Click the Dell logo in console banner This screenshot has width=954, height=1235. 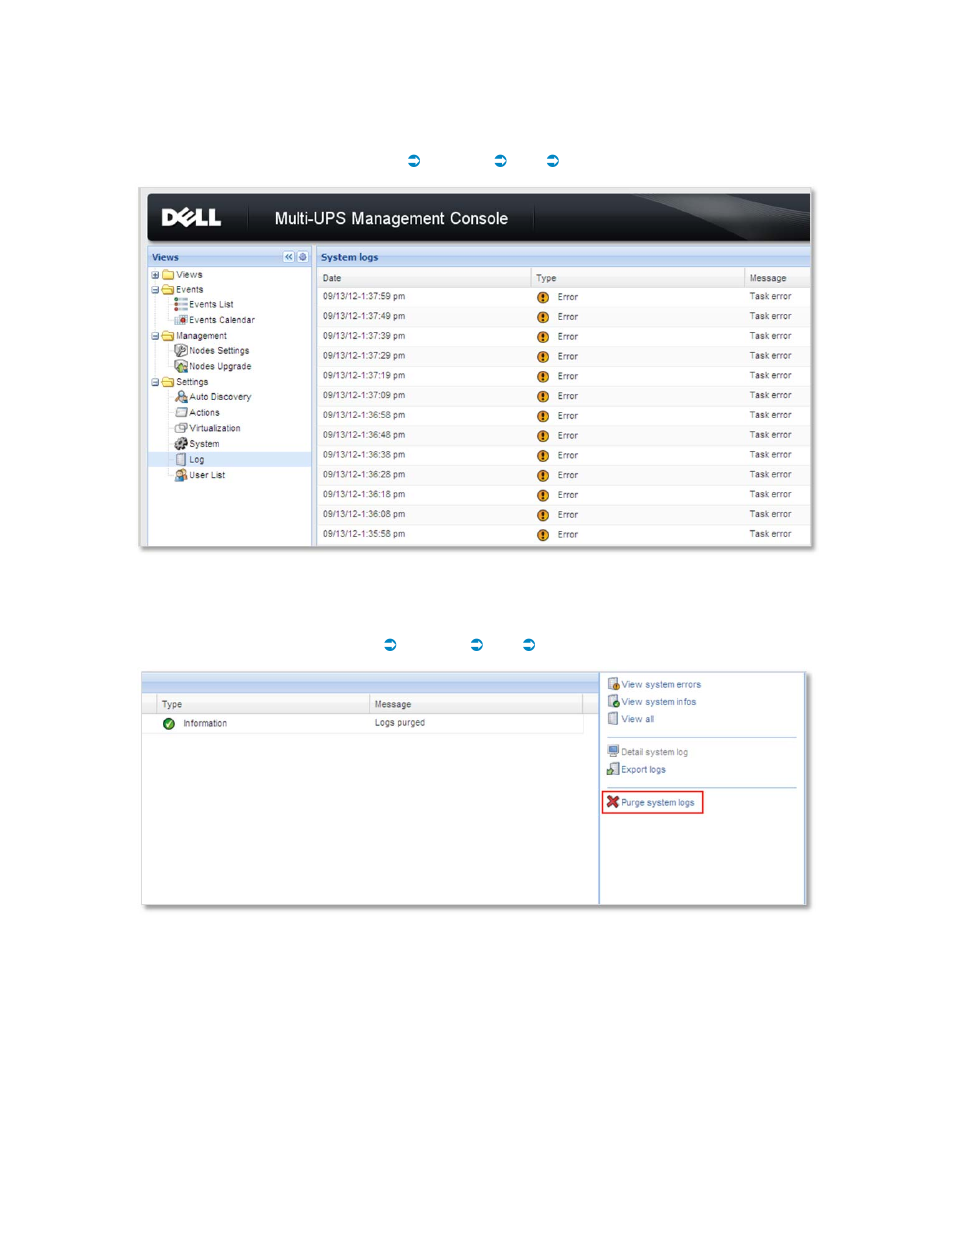(191, 218)
